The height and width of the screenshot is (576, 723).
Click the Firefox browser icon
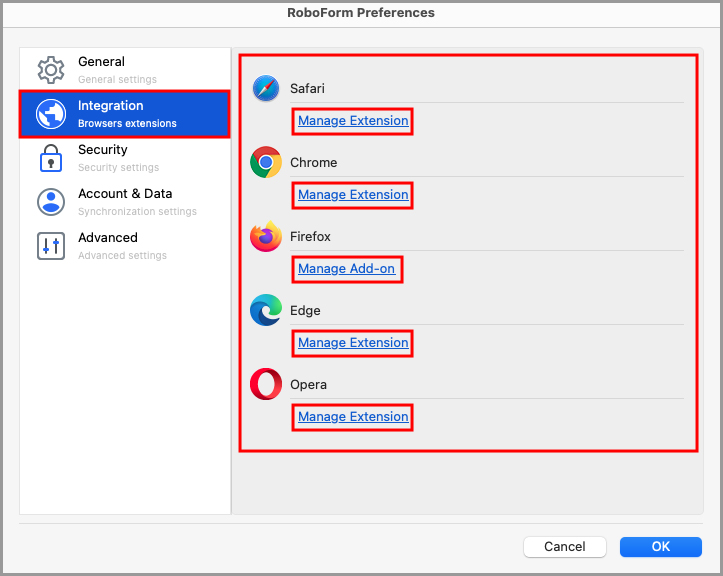pos(266,236)
